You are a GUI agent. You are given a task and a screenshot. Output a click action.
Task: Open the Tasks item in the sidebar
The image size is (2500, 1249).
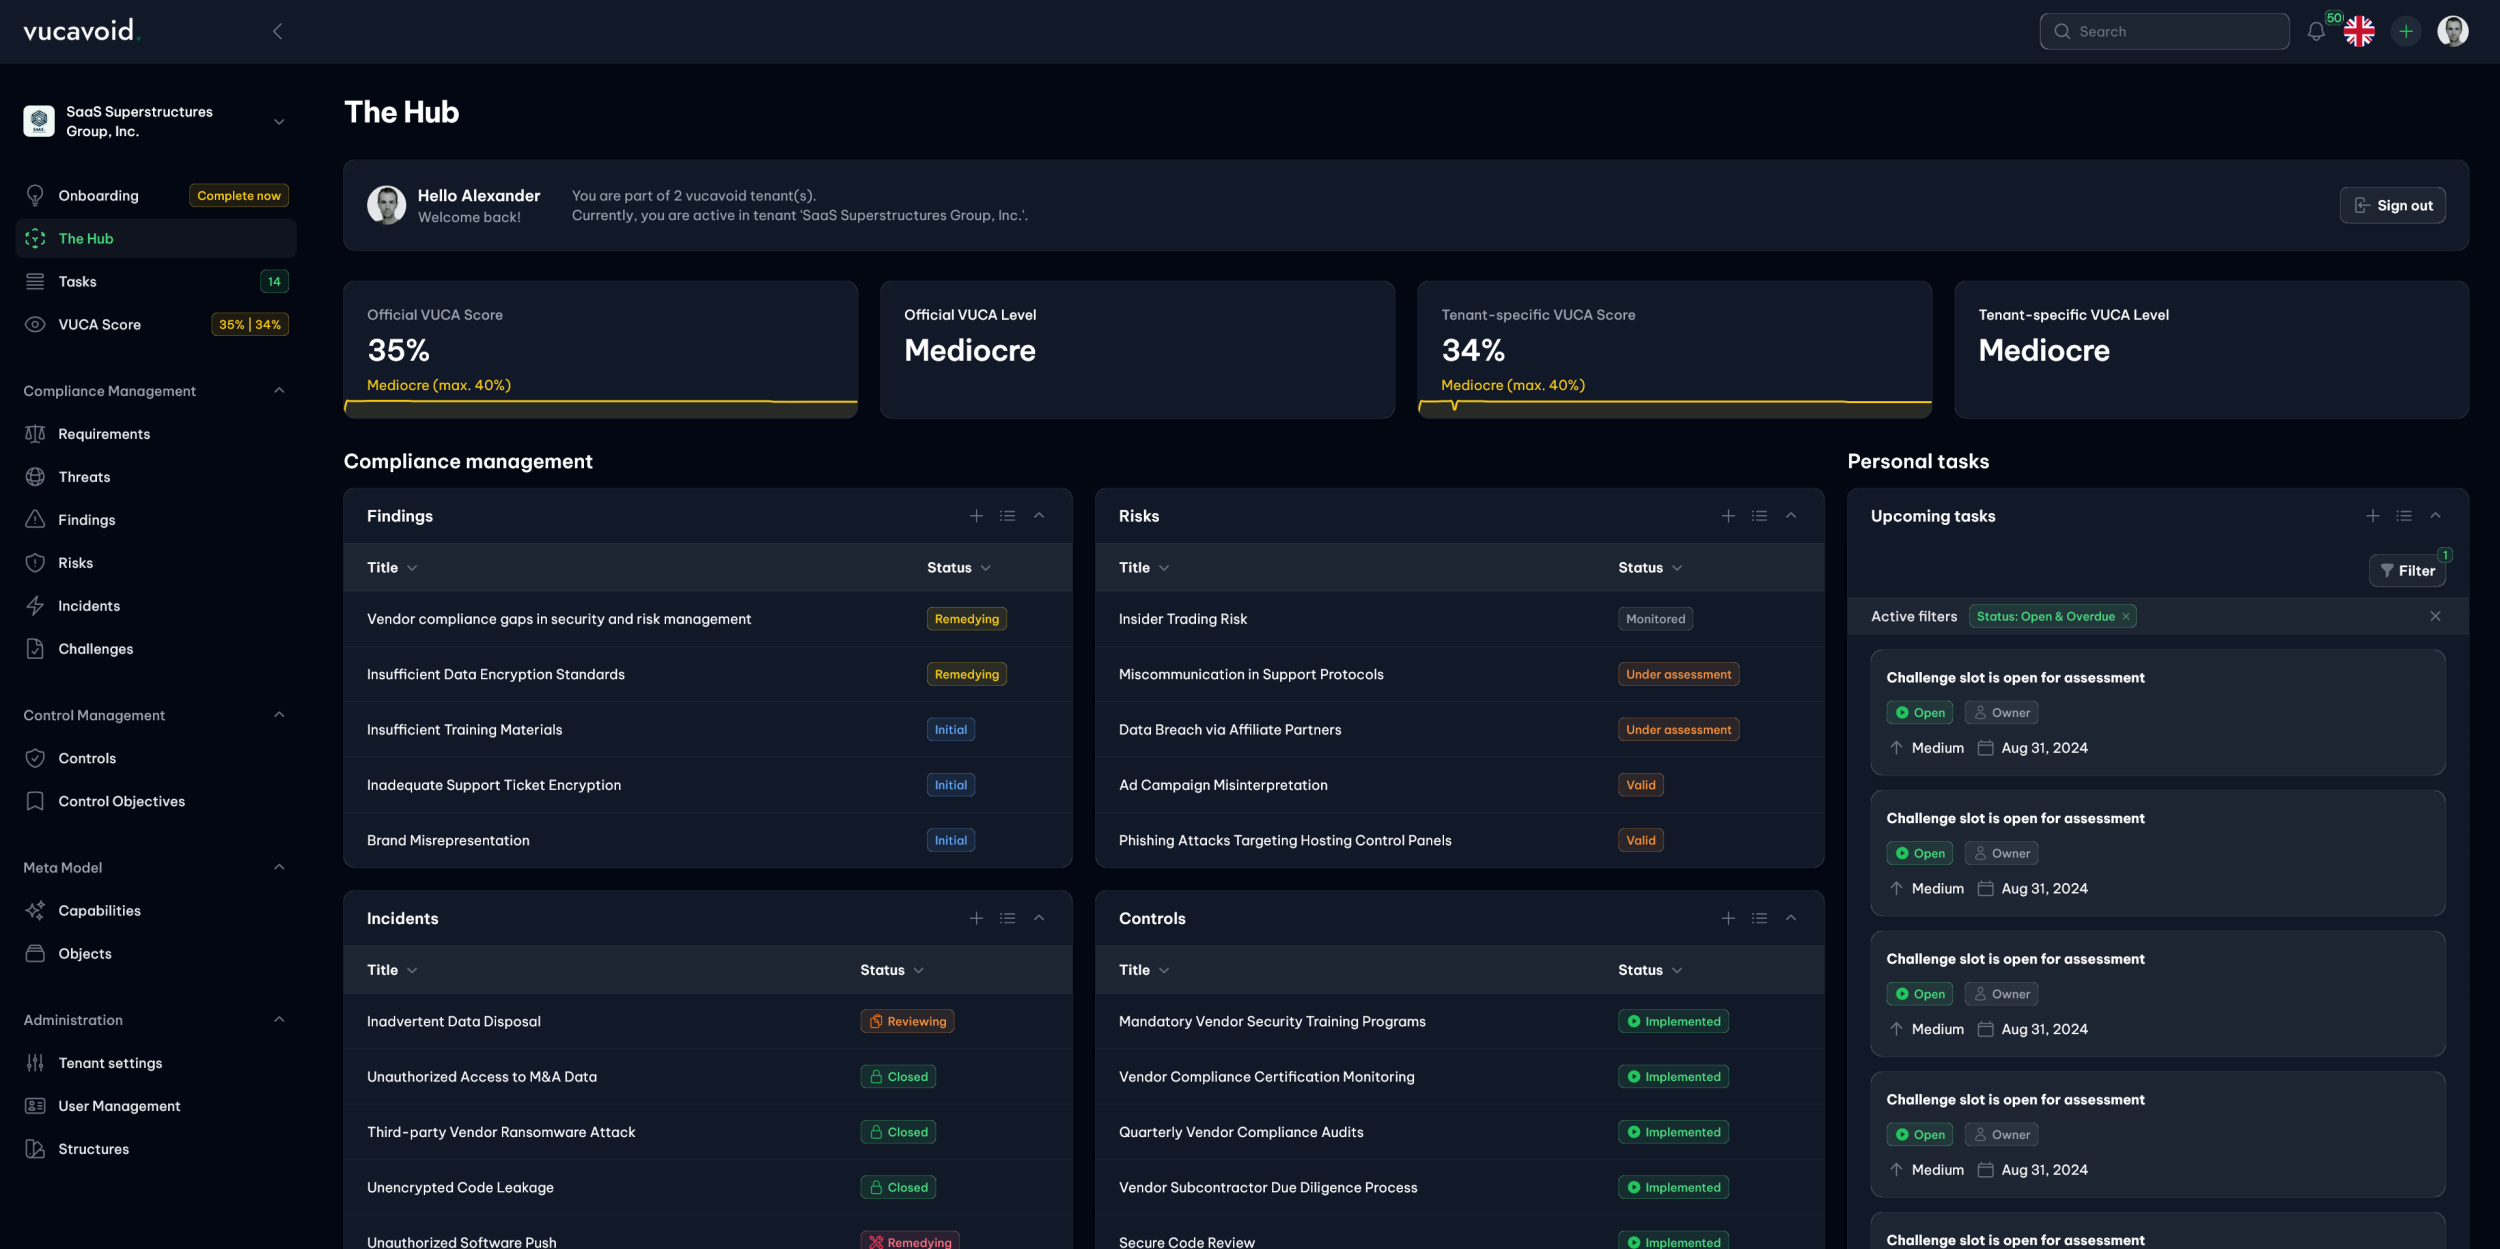tap(78, 281)
